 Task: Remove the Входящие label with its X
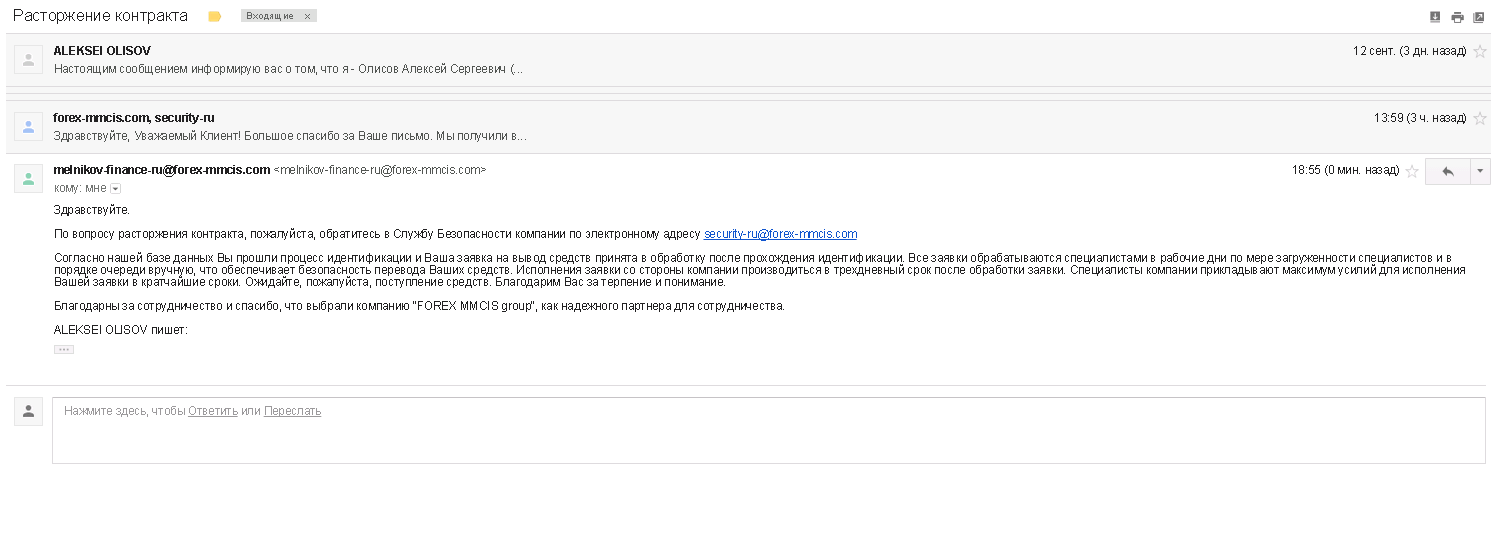tap(307, 16)
